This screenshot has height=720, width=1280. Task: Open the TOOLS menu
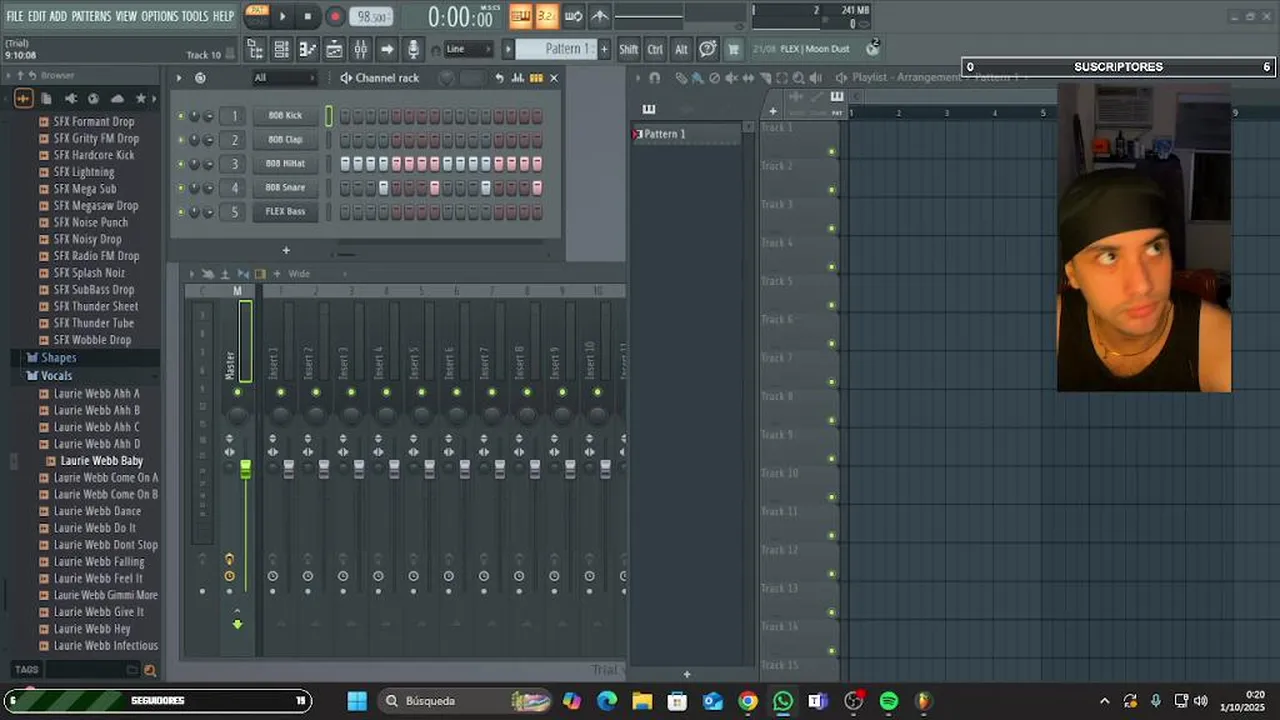pos(195,16)
